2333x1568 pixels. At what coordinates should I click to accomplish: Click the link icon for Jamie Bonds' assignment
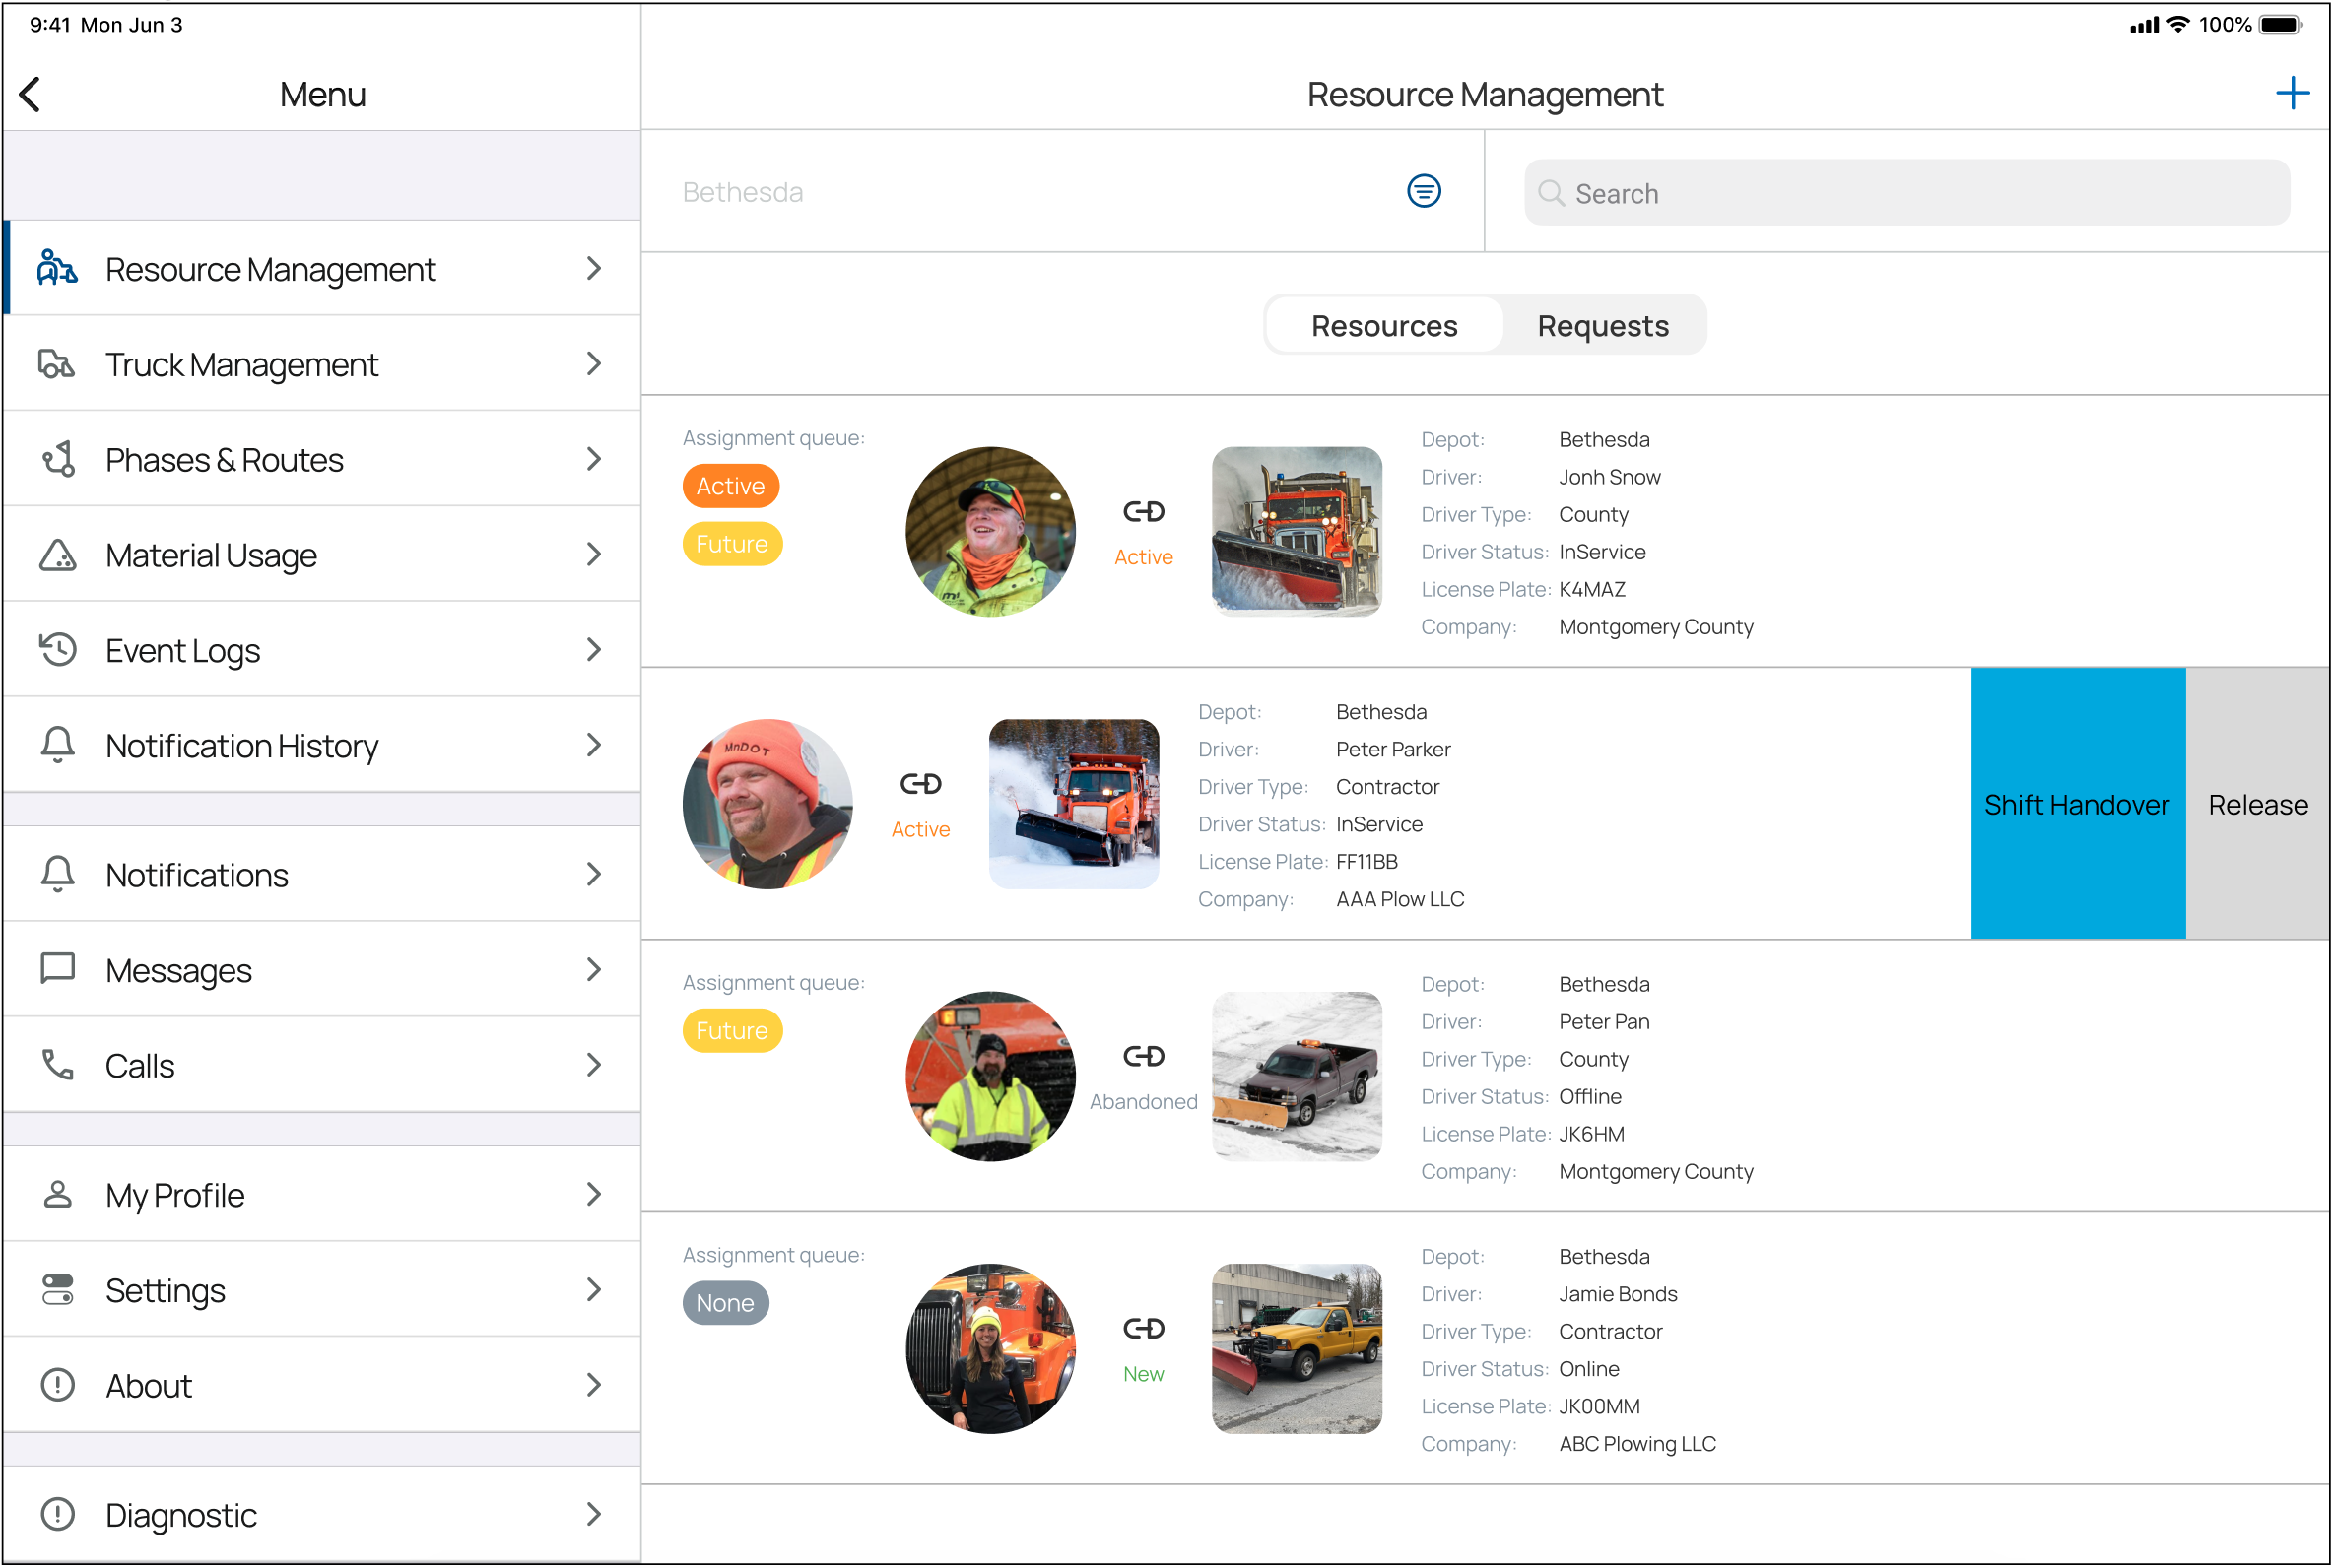click(1143, 1329)
